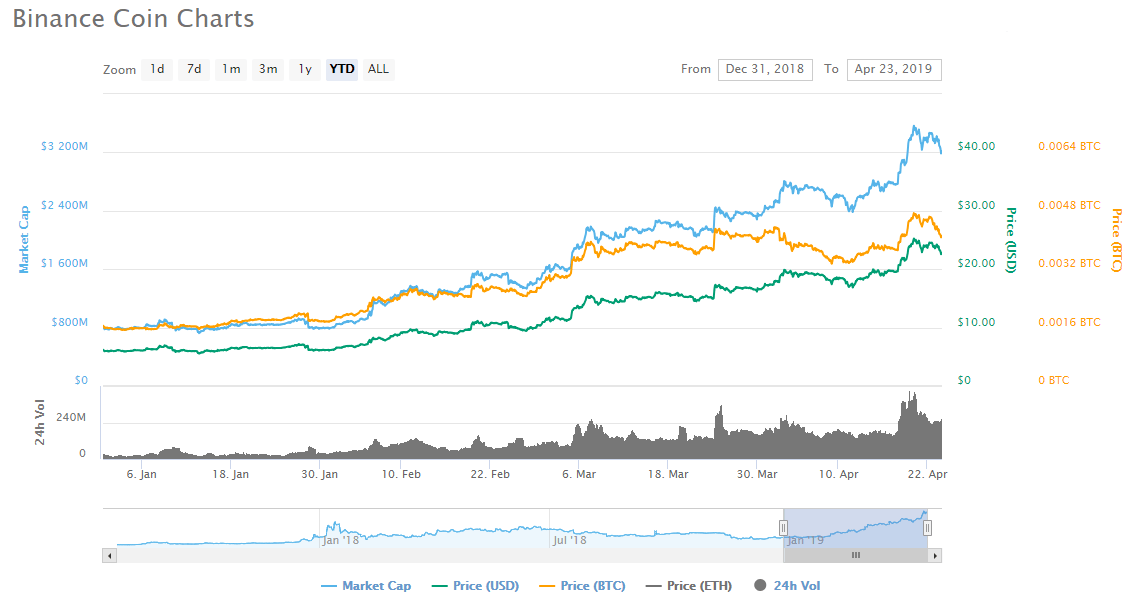Click the active YTD zoom option
The width and height of the screenshot is (1140, 600).
click(x=340, y=69)
